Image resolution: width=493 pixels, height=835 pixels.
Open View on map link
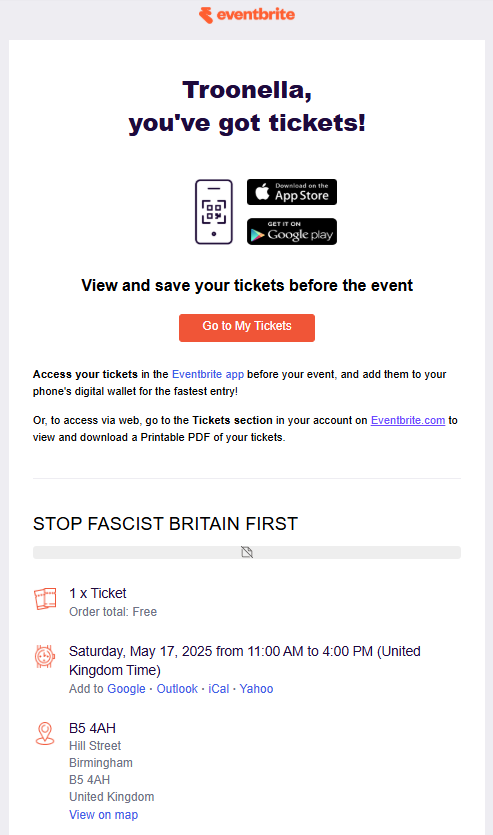tap(103, 815)
